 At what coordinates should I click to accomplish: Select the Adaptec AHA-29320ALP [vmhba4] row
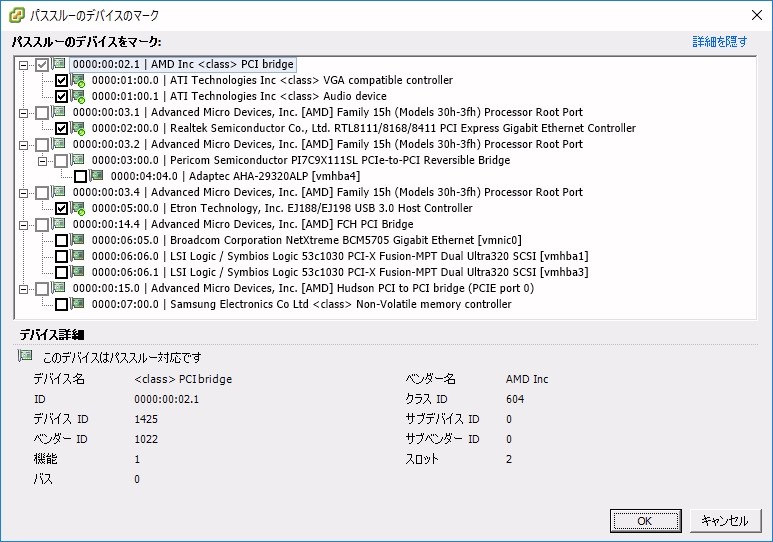[x=235, y=176]
